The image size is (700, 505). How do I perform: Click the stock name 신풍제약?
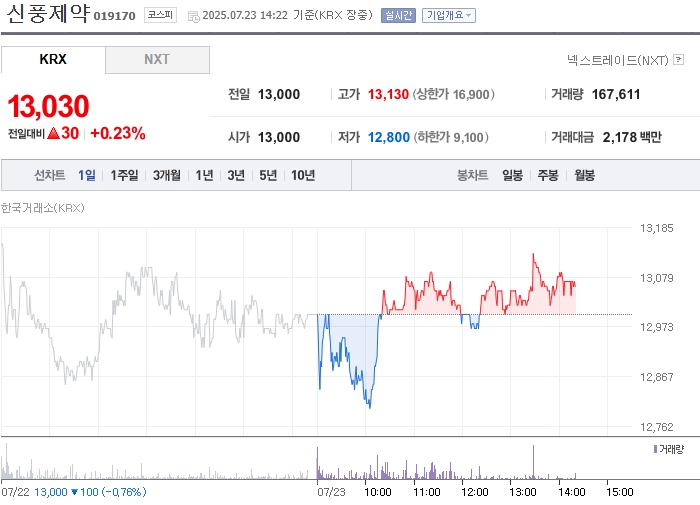pyautogui.click(x=48, y=13)
